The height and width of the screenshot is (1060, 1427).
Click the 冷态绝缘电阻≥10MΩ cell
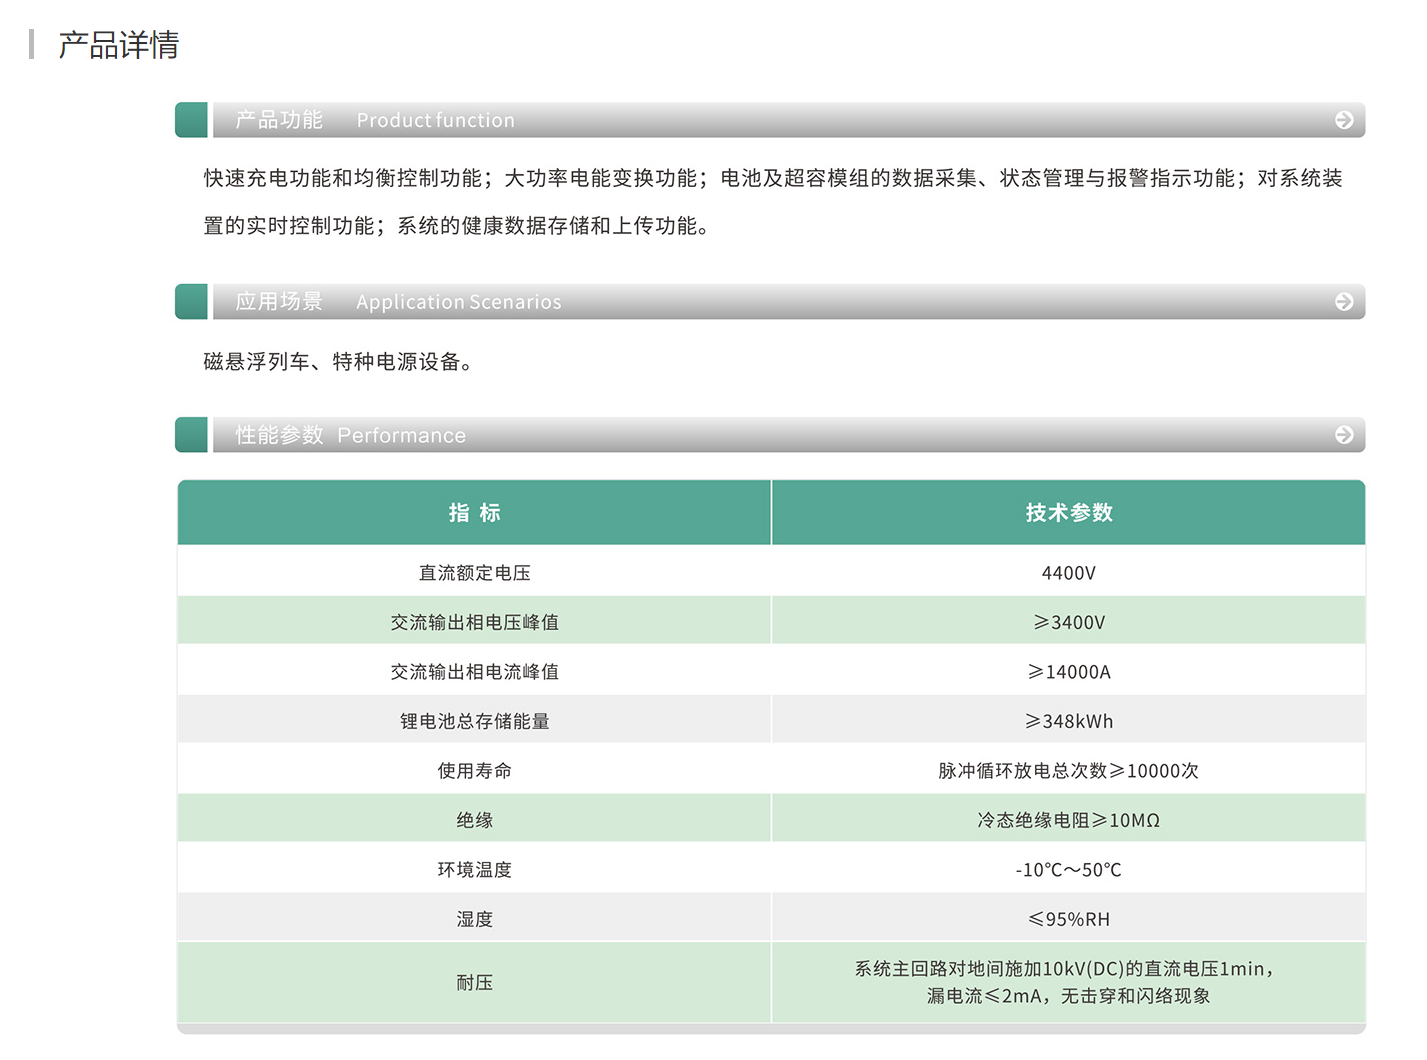pos(1069,820)
